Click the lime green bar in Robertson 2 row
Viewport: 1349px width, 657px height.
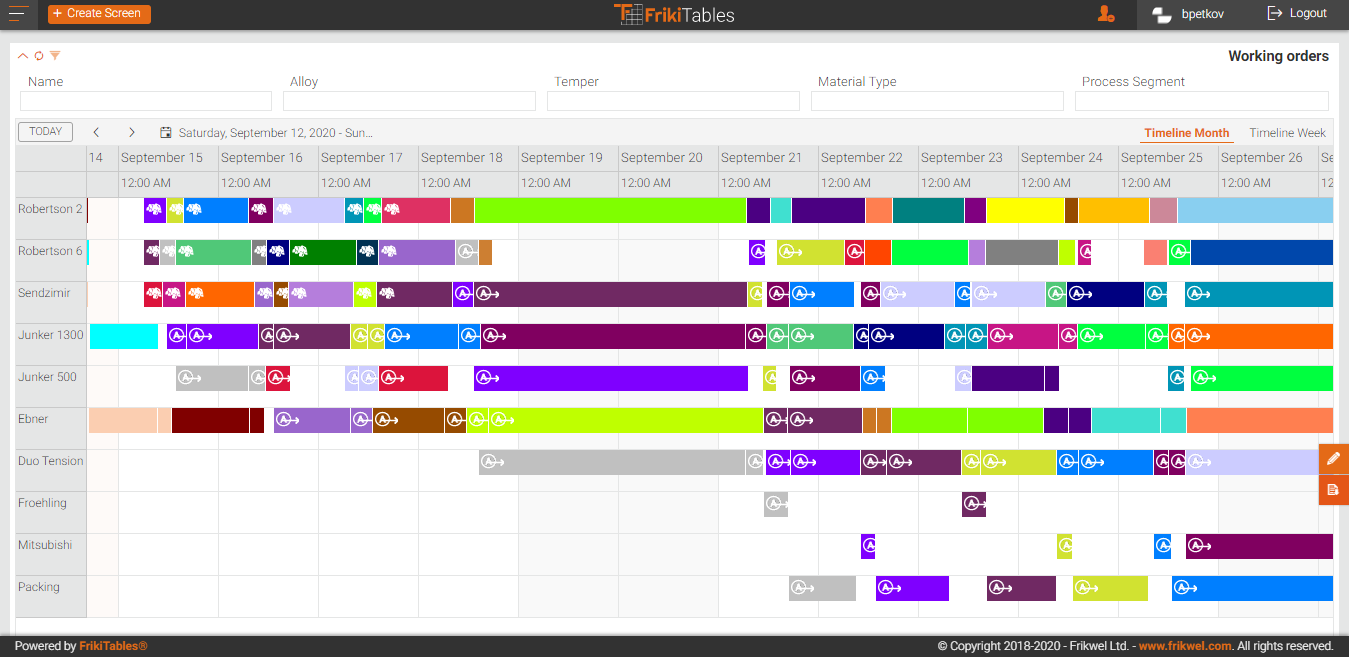click(x=610, y=210)
